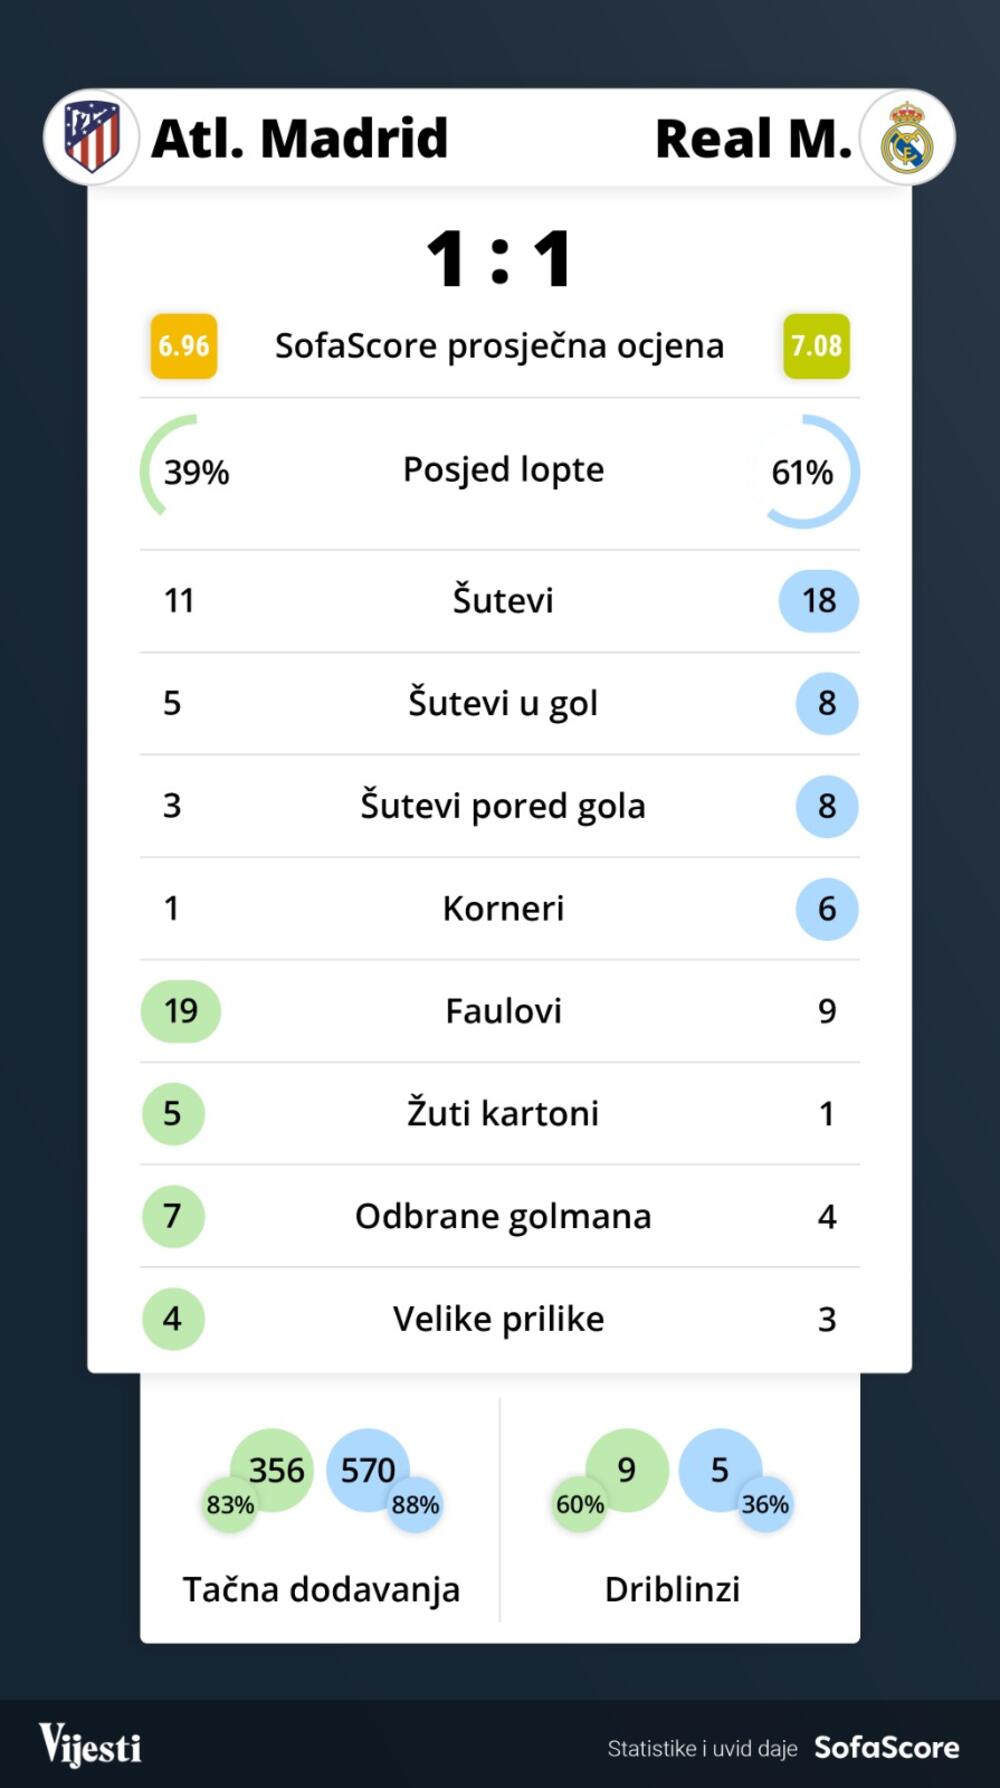Viewport: 1000px width, 1788px height.
Task: Click Atl. Madrid 6.96 rating badge
Action: (184, 346)
